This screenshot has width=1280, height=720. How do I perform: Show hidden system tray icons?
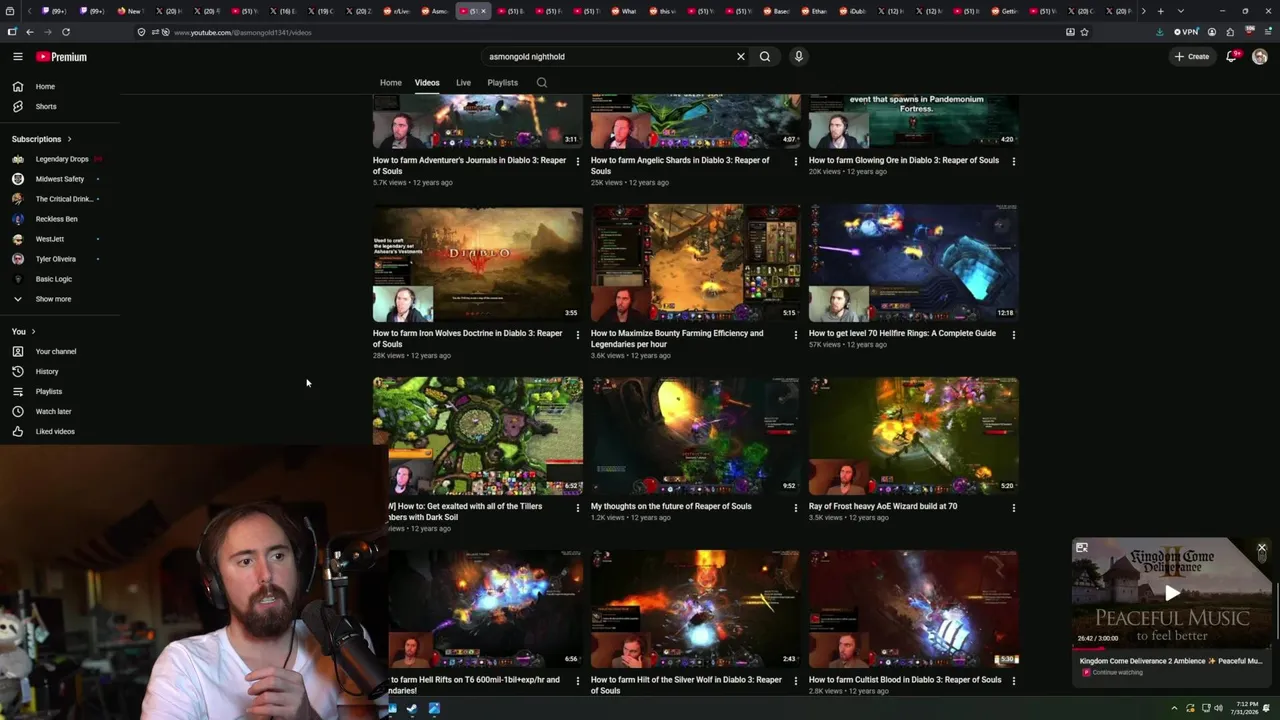point(1174,709)
